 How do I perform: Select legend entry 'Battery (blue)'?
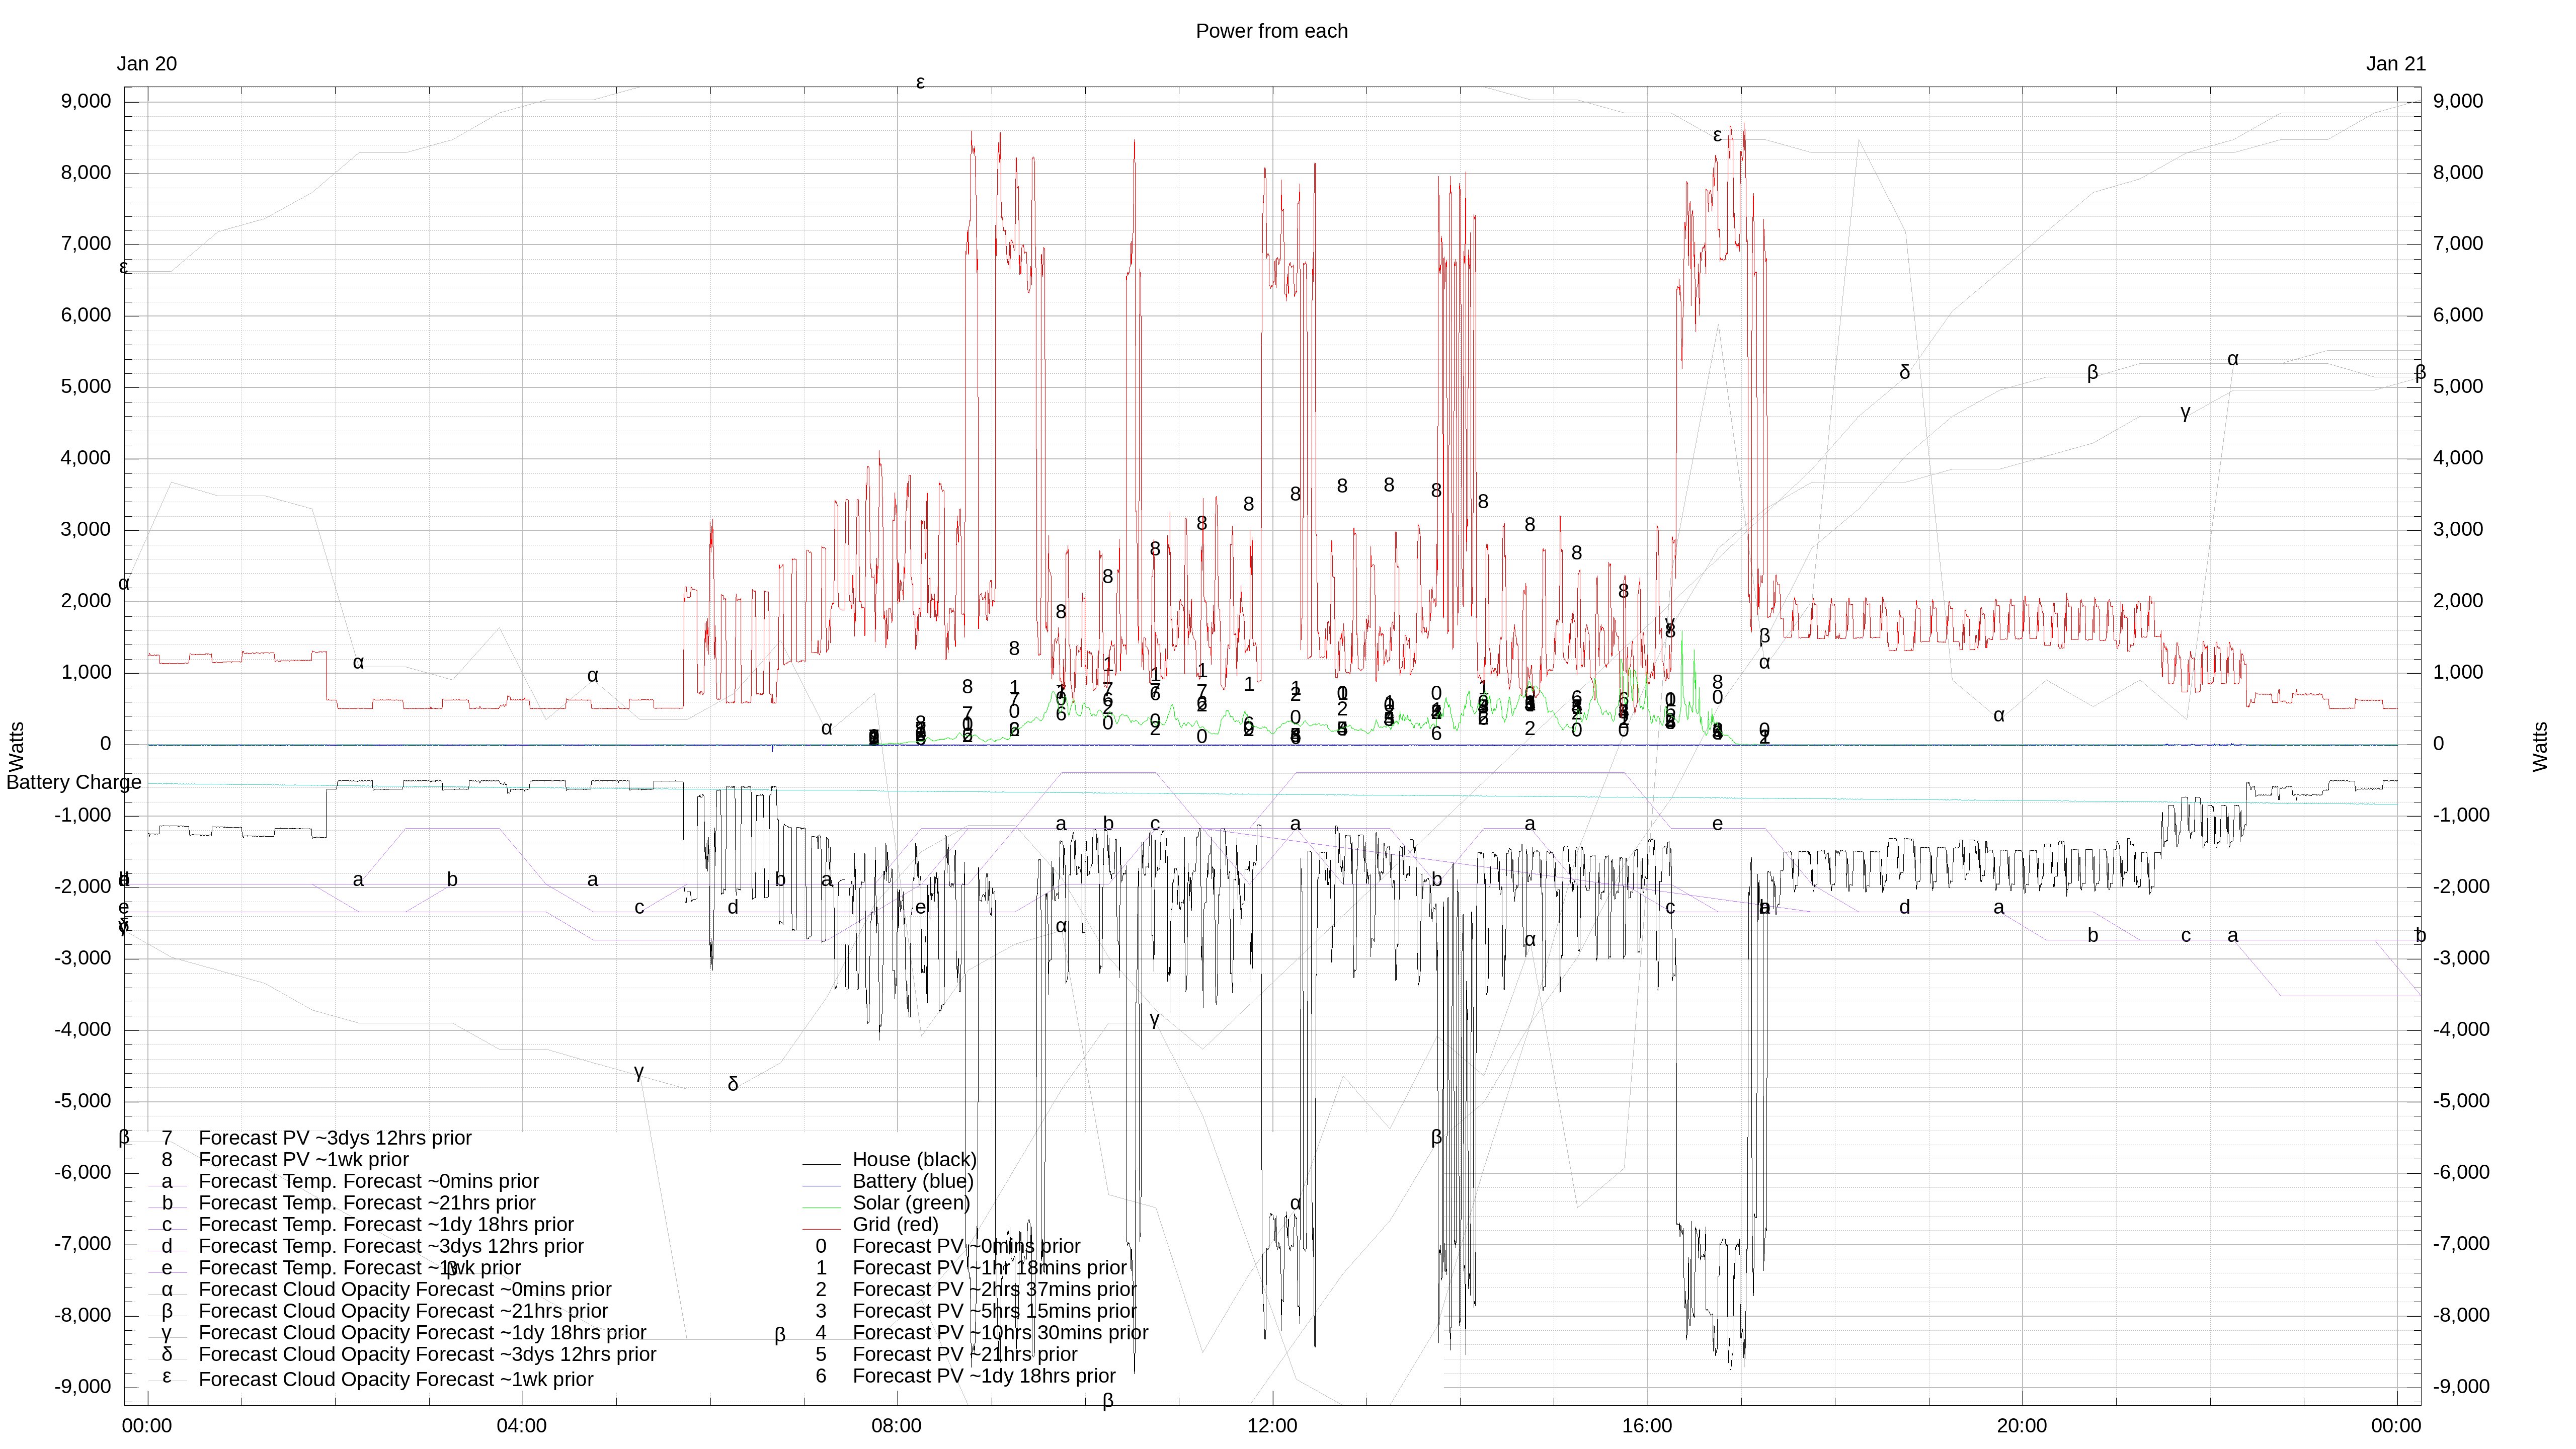pyautogui.click(x=912, y=1181)
